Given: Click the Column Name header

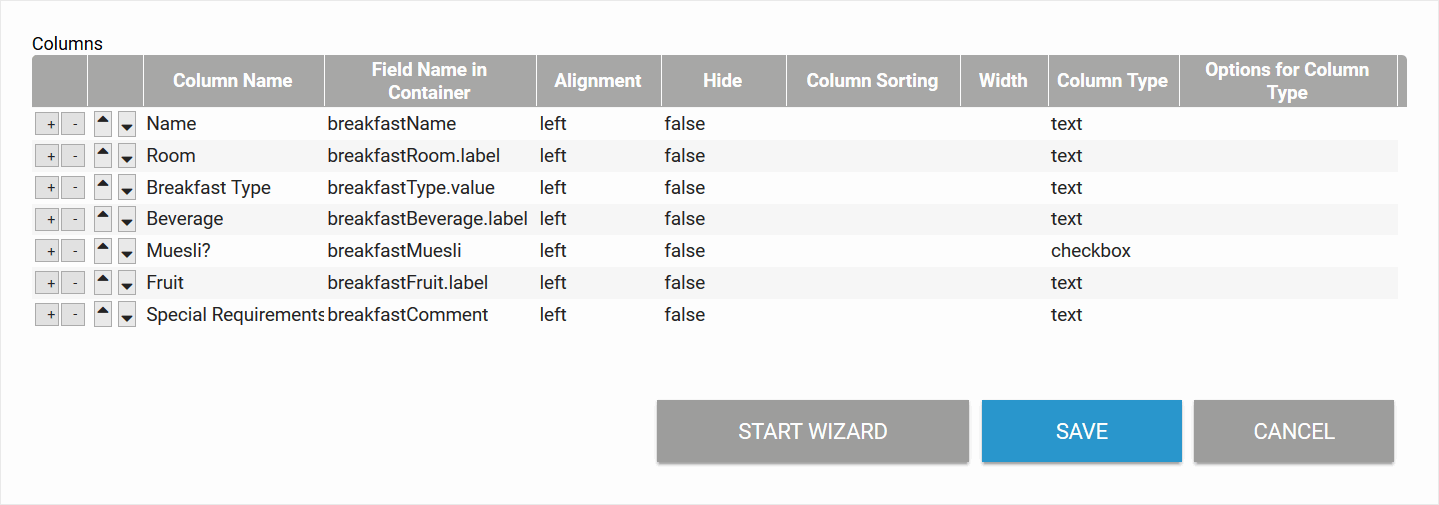Looking at the screenshot, I should (232, 81).
